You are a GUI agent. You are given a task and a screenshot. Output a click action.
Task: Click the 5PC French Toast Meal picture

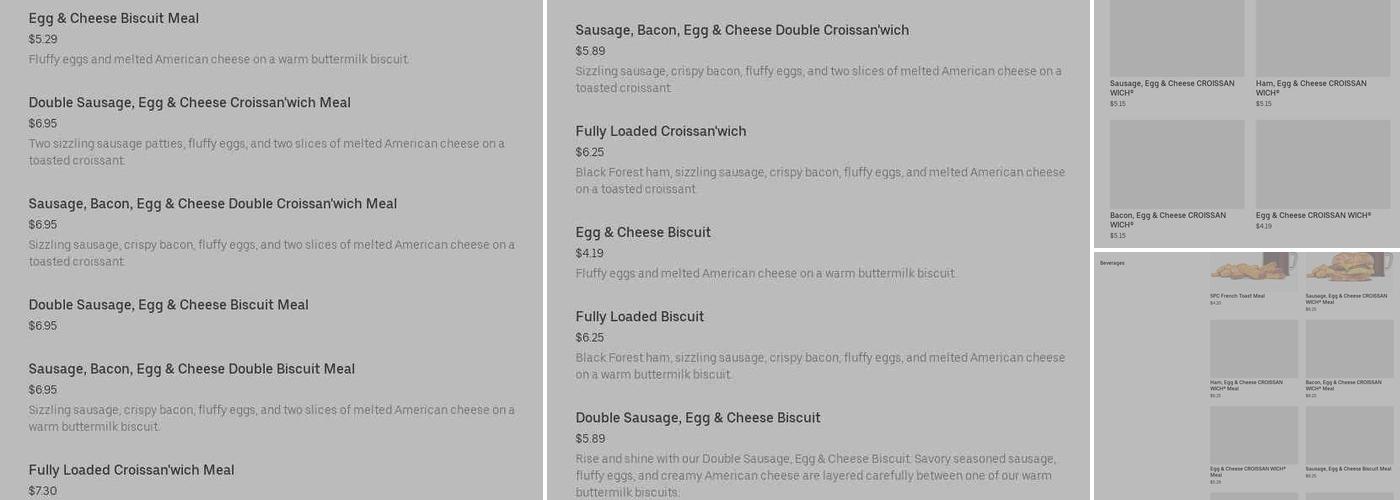click(x=1253, y=269)
